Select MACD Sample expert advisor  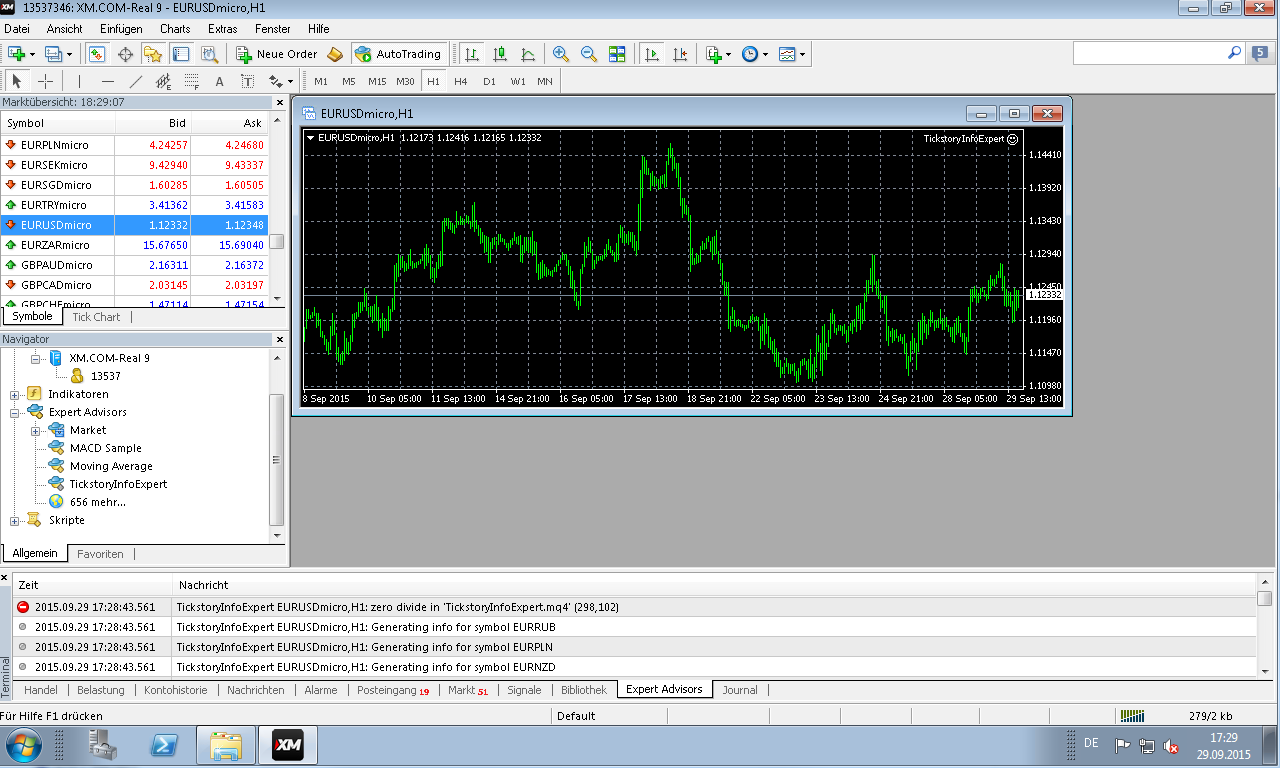[105, 448]
